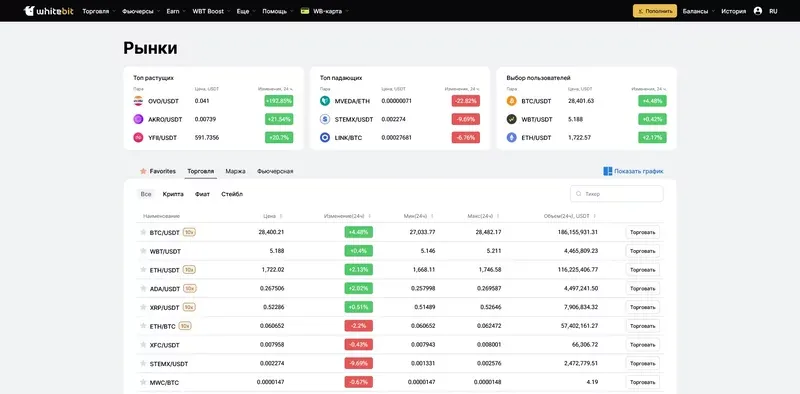Click the STEMX/USDT coin icon in top fallers

(x=325, y=119)
